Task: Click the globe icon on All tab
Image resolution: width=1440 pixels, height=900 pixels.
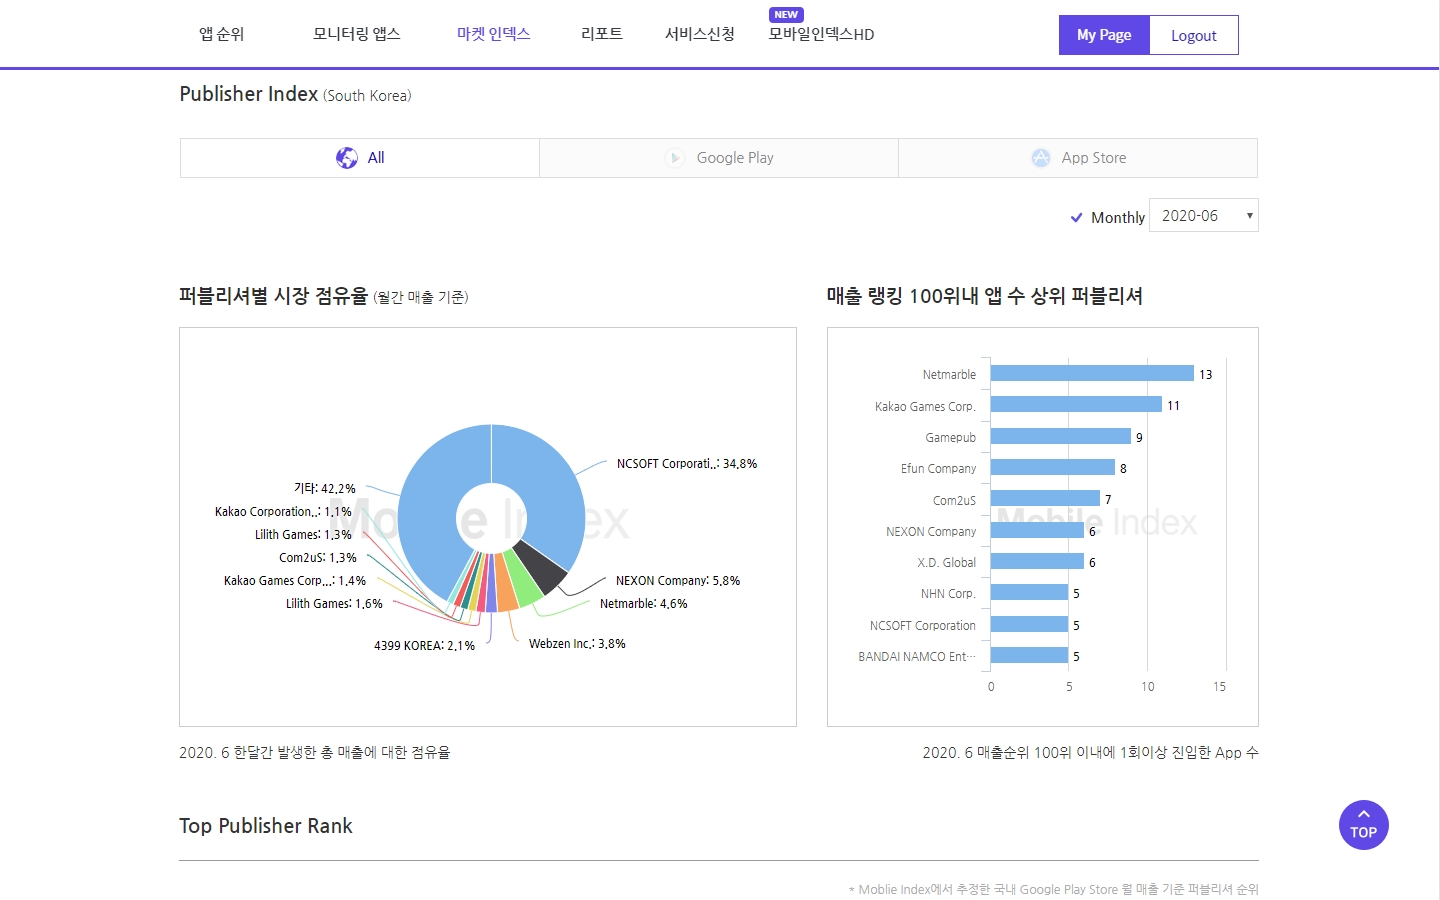Action: (347, 158)
